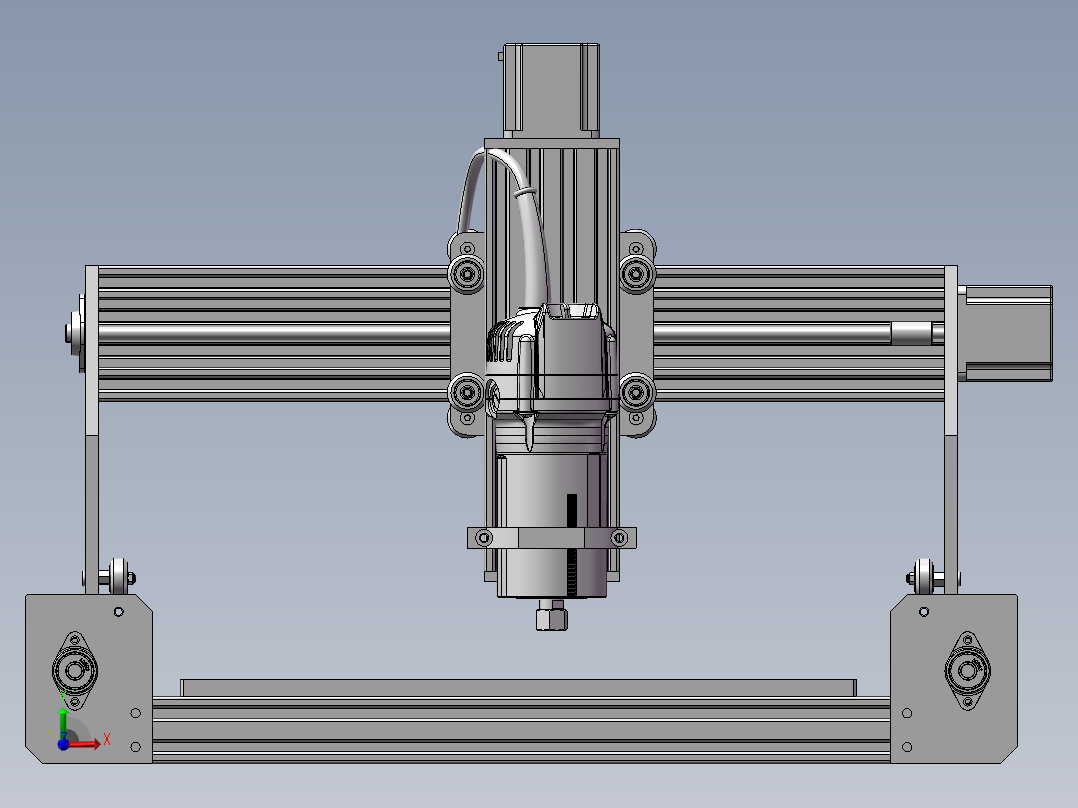Screen dimensions: 1078x808
Task: Select the X-axis stepper motor on the gantry's right end
Action: (1005, 334)
